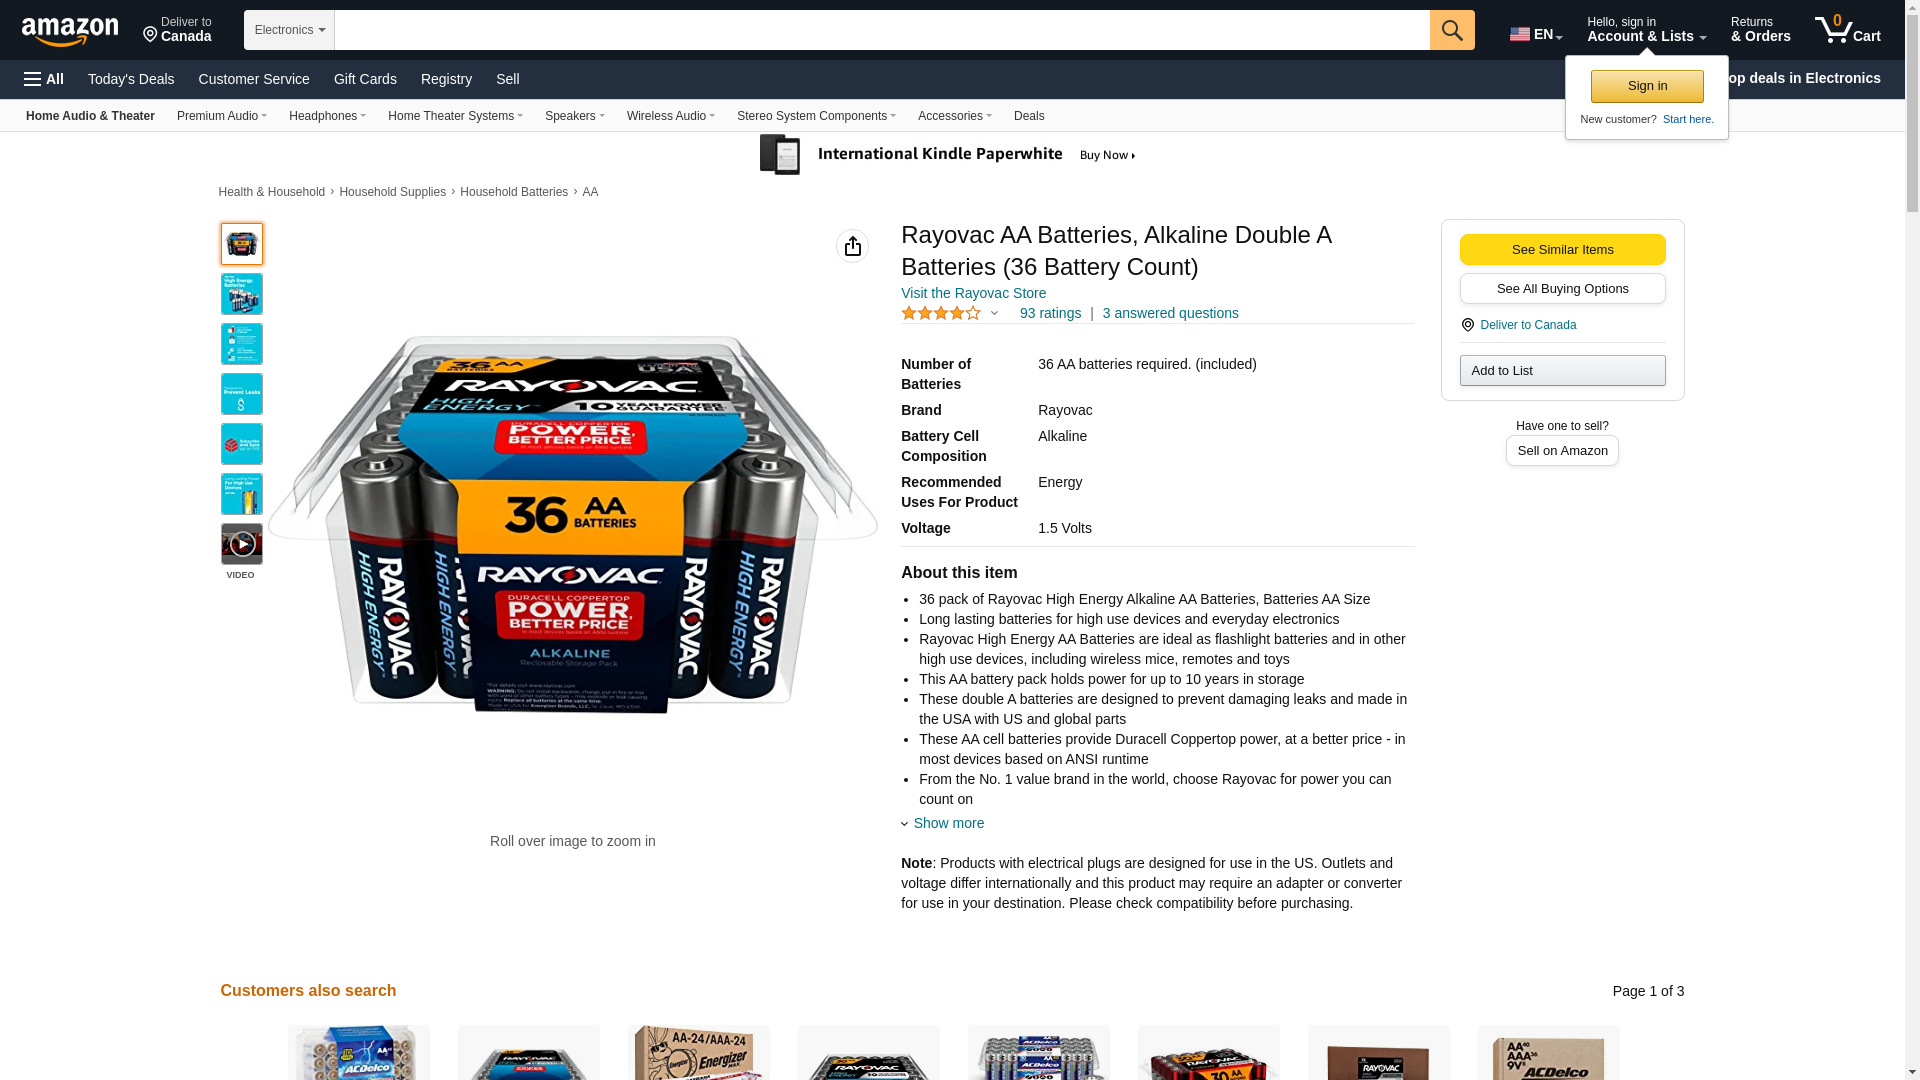Click in the search input field
The width and height of the screenshot is (1920, 1080).
(x=882, y=30)
